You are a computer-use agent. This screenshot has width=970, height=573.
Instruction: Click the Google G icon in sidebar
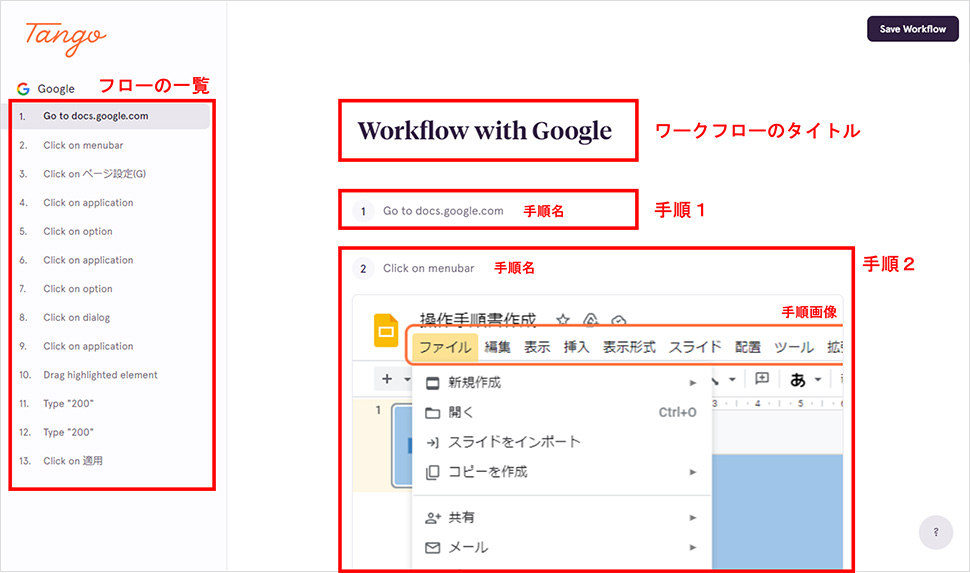coord(24,89)
